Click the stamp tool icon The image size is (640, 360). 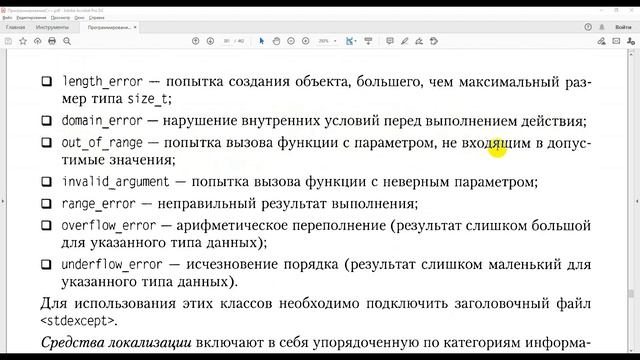pyautogui.click(x=434, y=41)
